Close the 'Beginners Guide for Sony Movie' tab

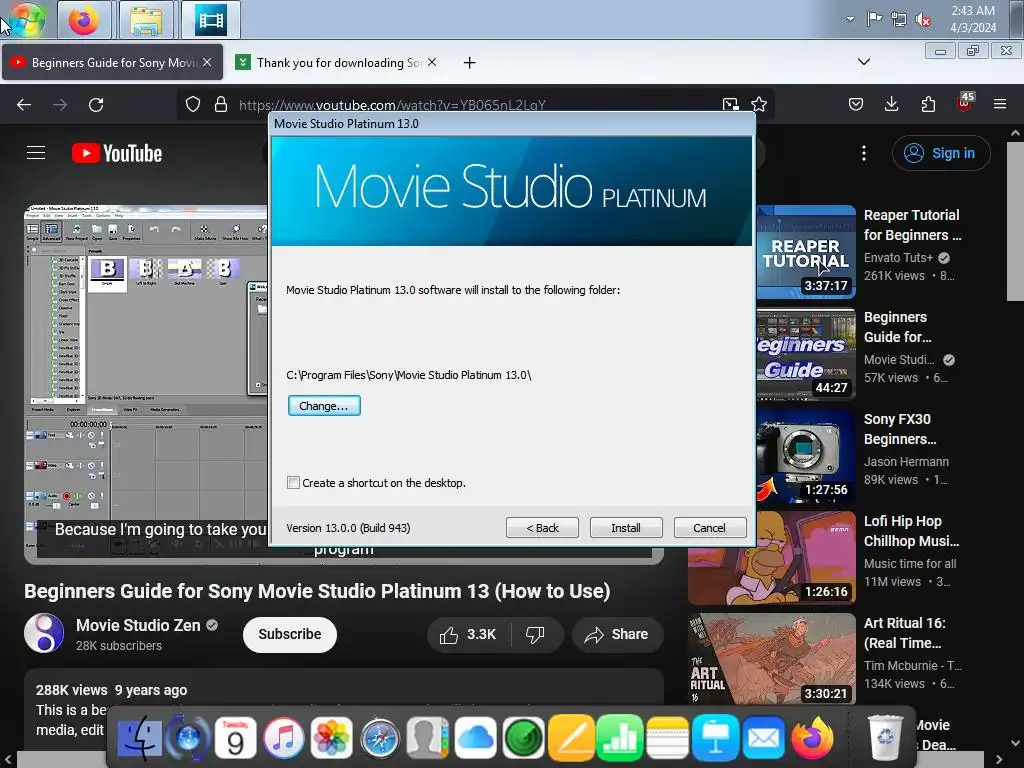(206, 62)
